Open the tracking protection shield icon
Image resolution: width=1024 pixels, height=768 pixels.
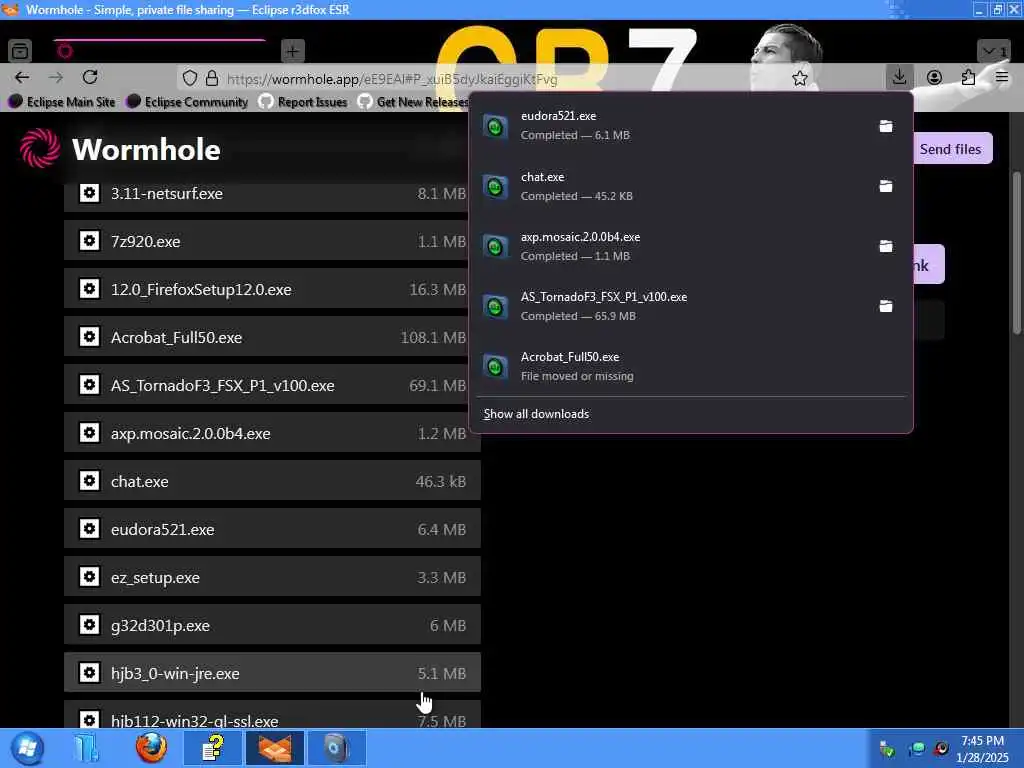tap(189, 79)
